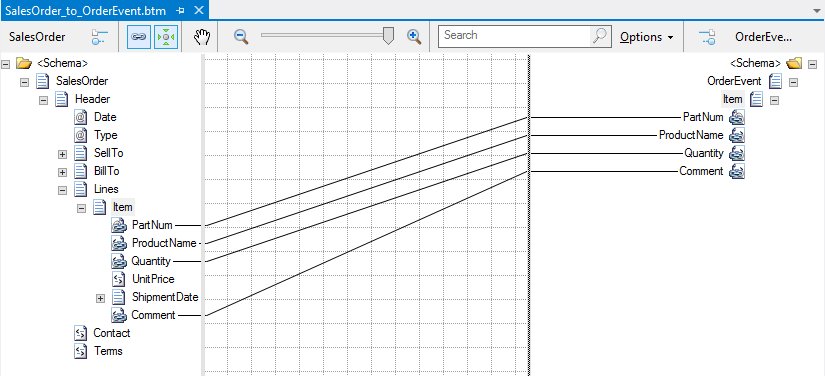This screenshot has width=825, height=376.
Task: Collapse the source Item node under Lines
Action: 82,208
